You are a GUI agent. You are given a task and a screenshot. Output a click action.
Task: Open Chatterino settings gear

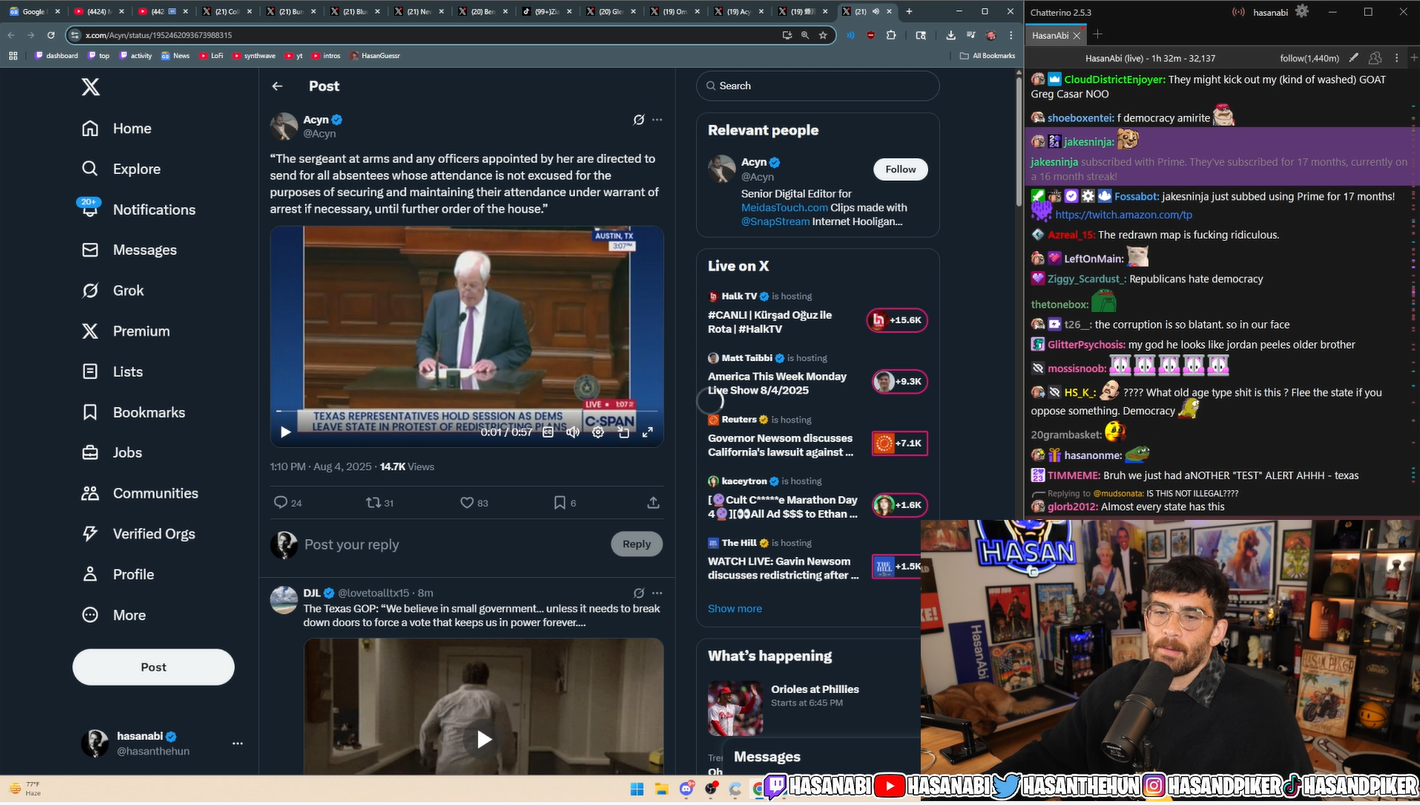click(x=1301, y=11)
